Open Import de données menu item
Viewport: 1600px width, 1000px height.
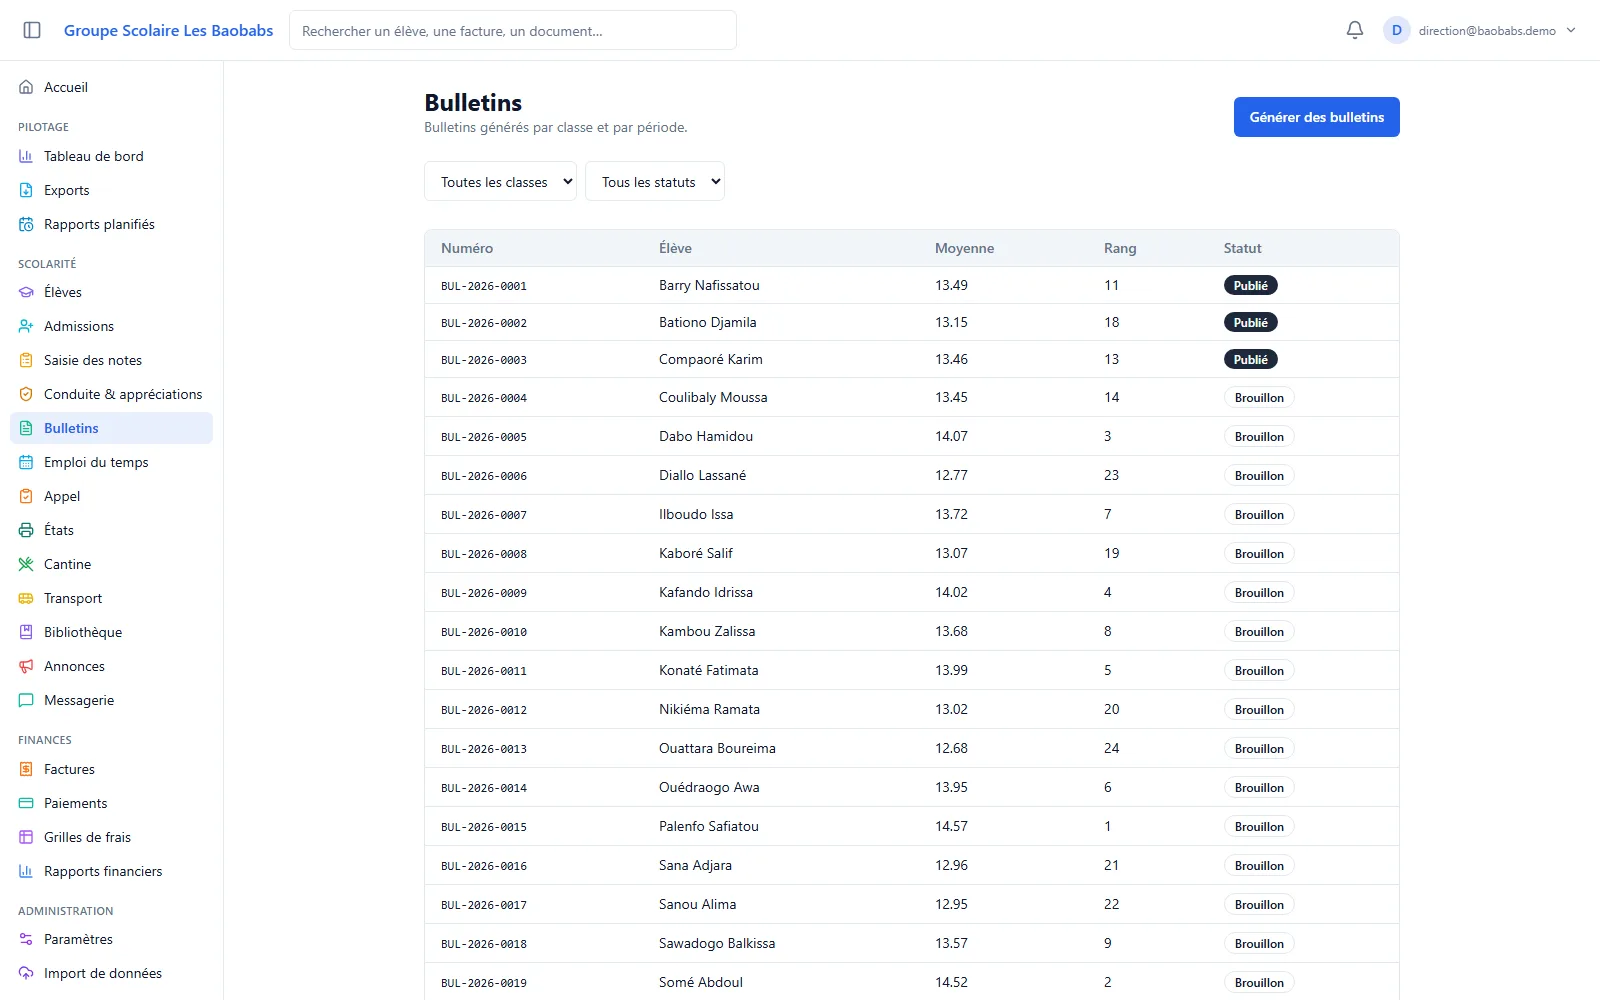click(111, 973)
